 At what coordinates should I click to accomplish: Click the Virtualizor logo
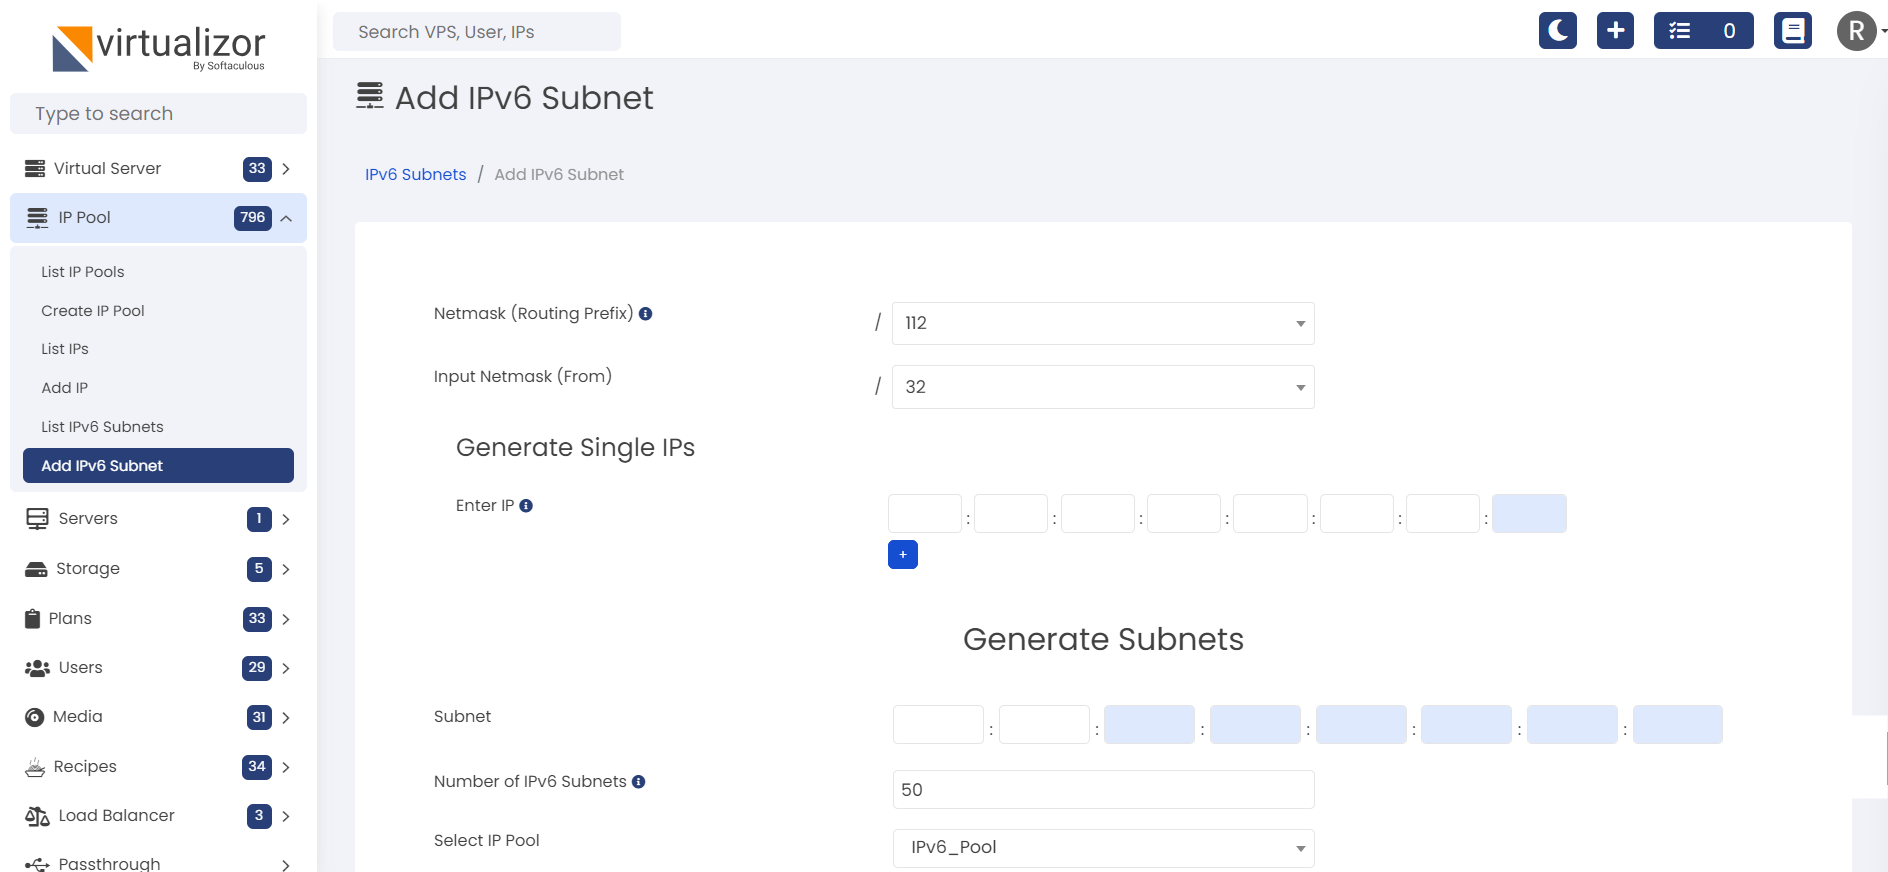point(159,48)
